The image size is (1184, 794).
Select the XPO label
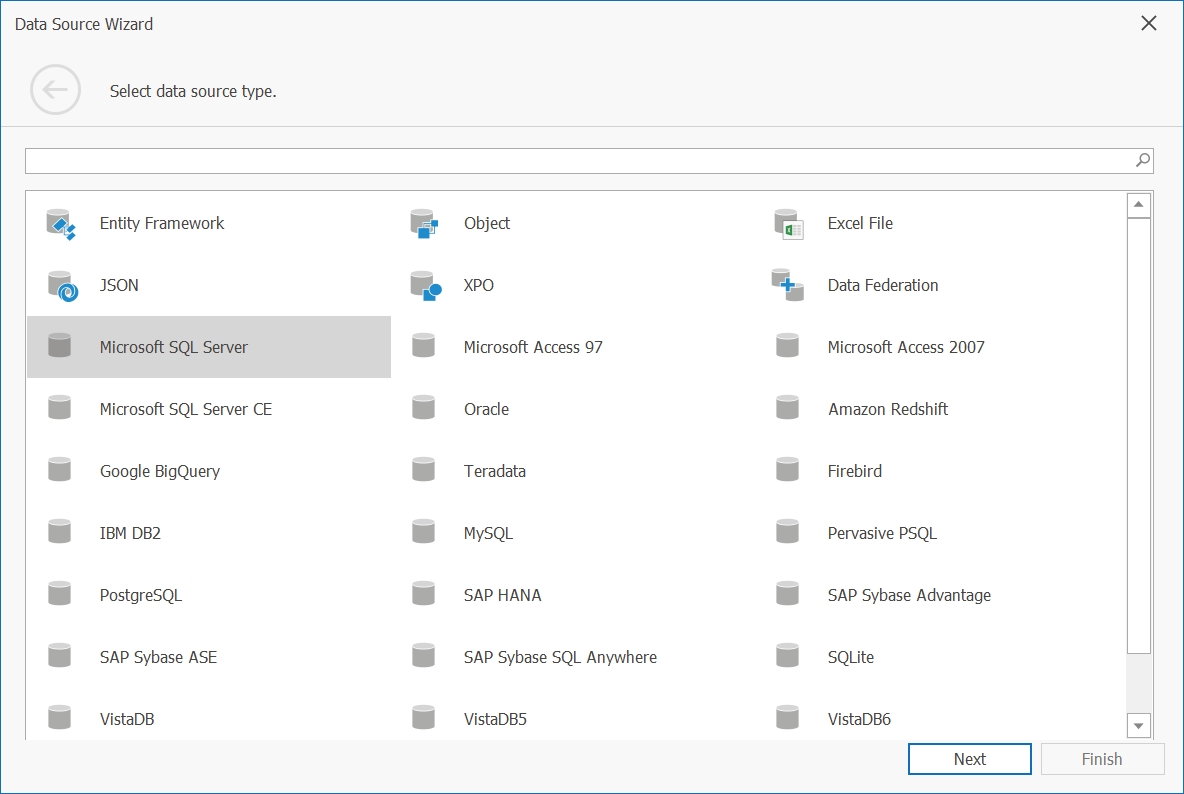(479, 285)
